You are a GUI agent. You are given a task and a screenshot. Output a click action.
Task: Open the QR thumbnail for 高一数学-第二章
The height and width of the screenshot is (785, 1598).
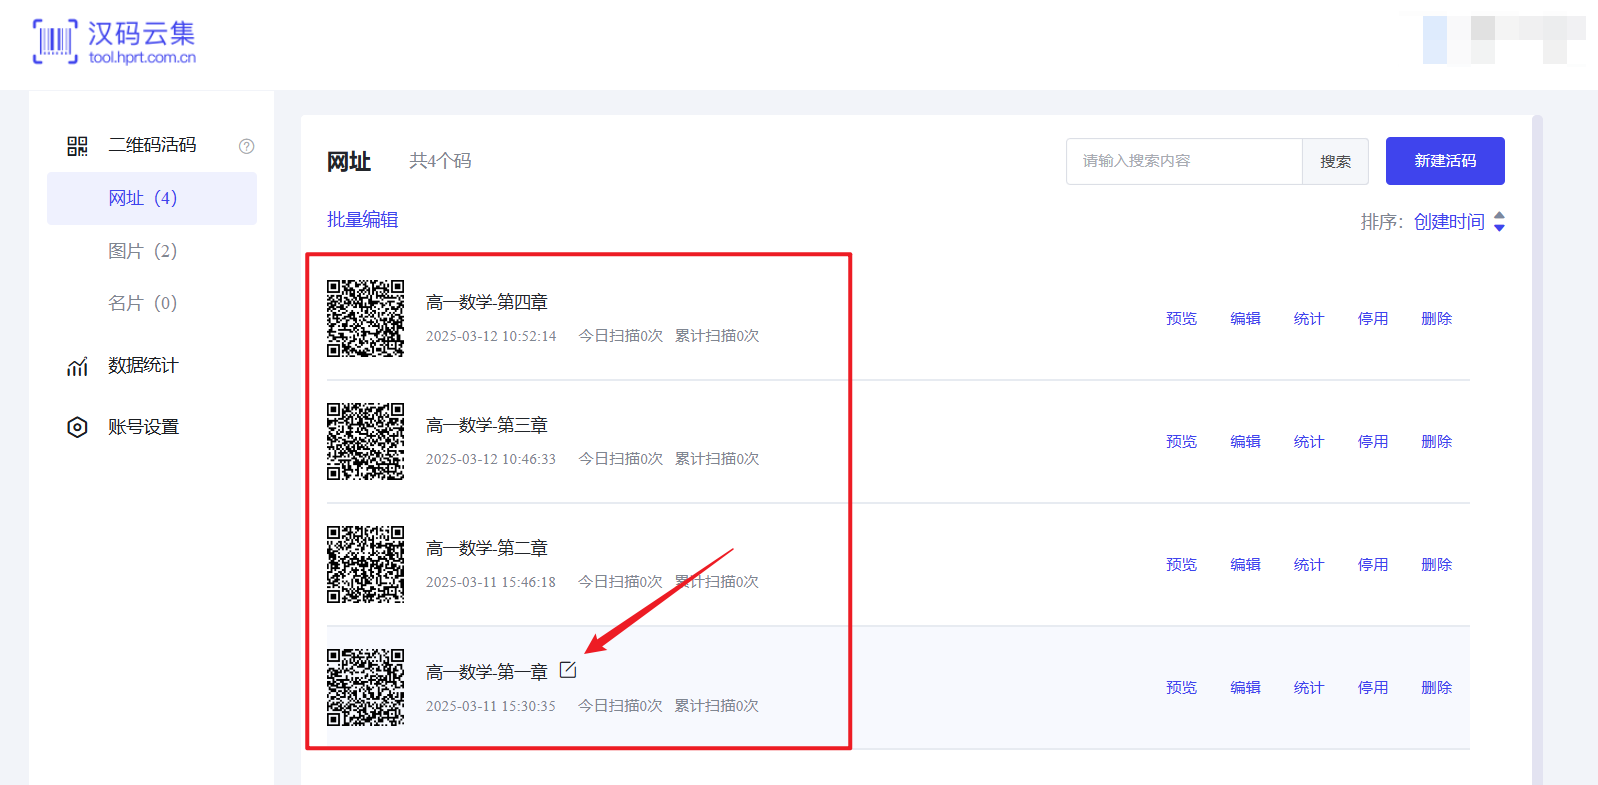[365, 564]
